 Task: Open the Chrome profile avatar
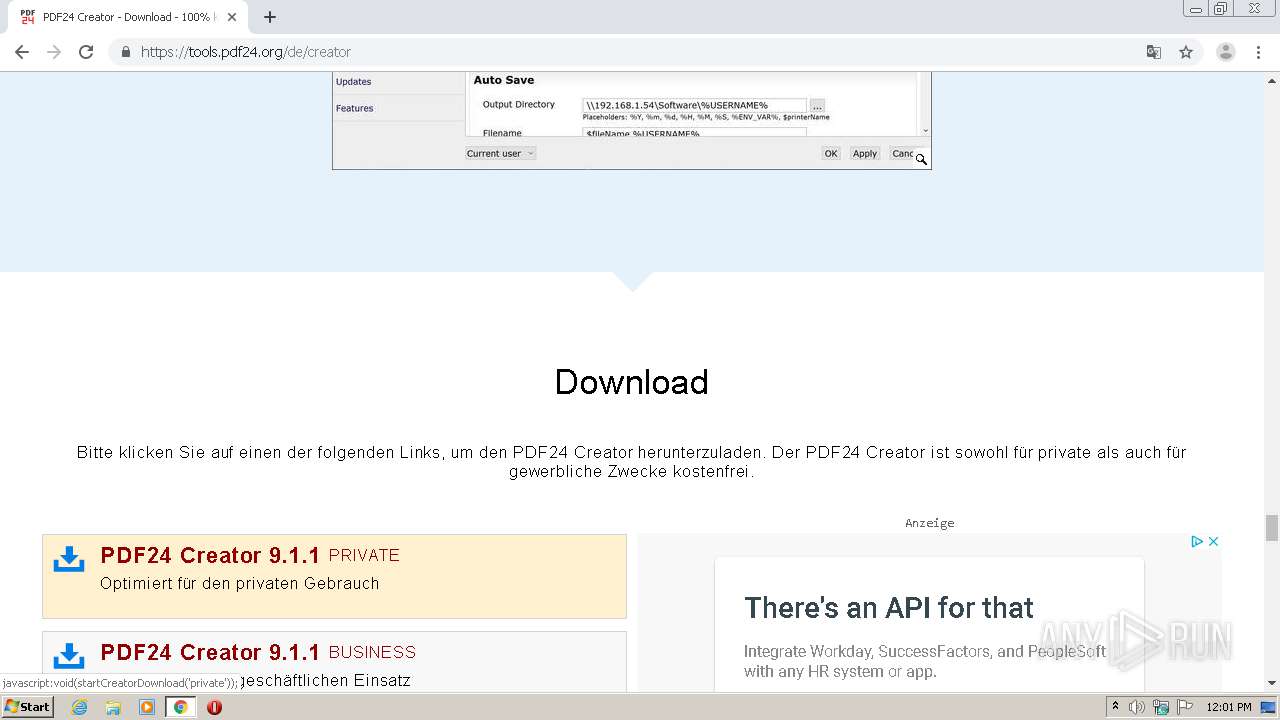1226,52
